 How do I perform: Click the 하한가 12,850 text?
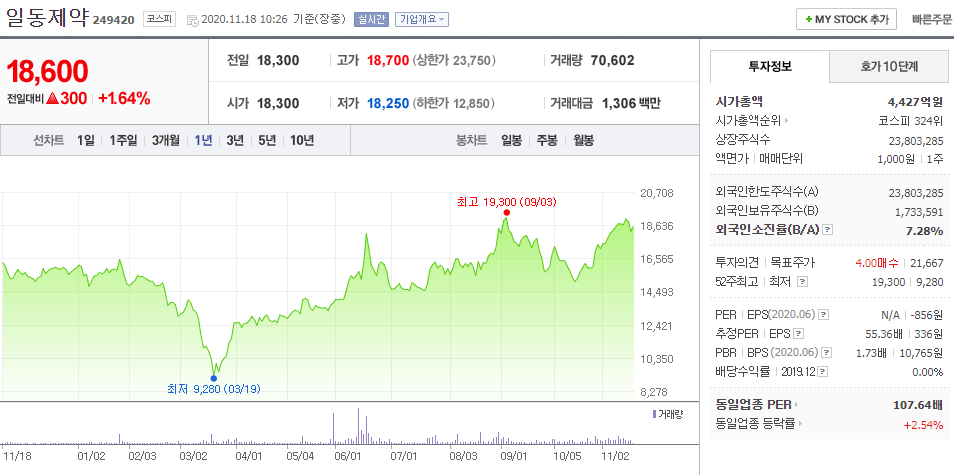click(454, 103)
